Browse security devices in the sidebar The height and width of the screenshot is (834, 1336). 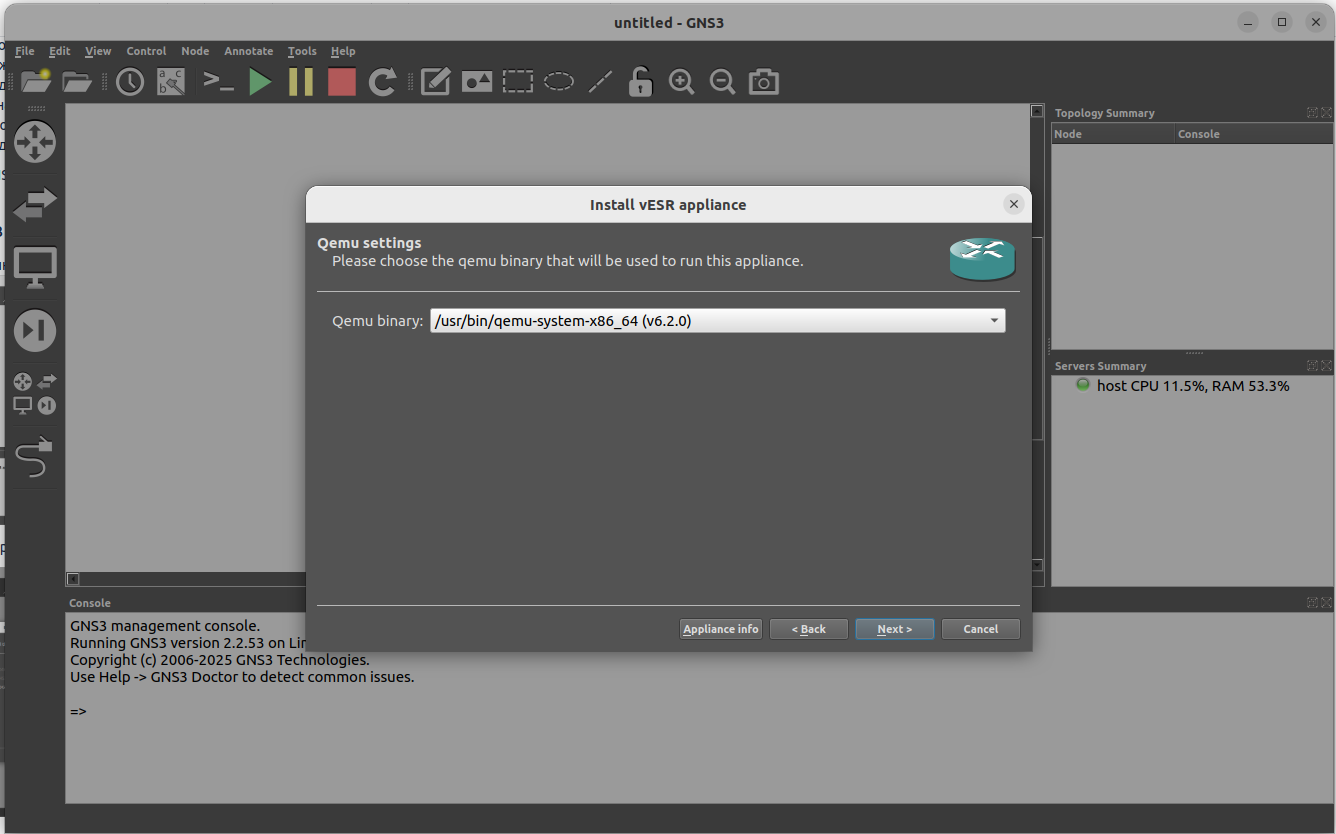coord(35,330)
